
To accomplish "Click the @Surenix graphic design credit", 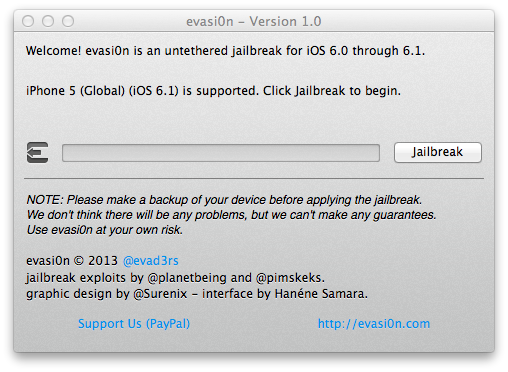I will 160,294.
